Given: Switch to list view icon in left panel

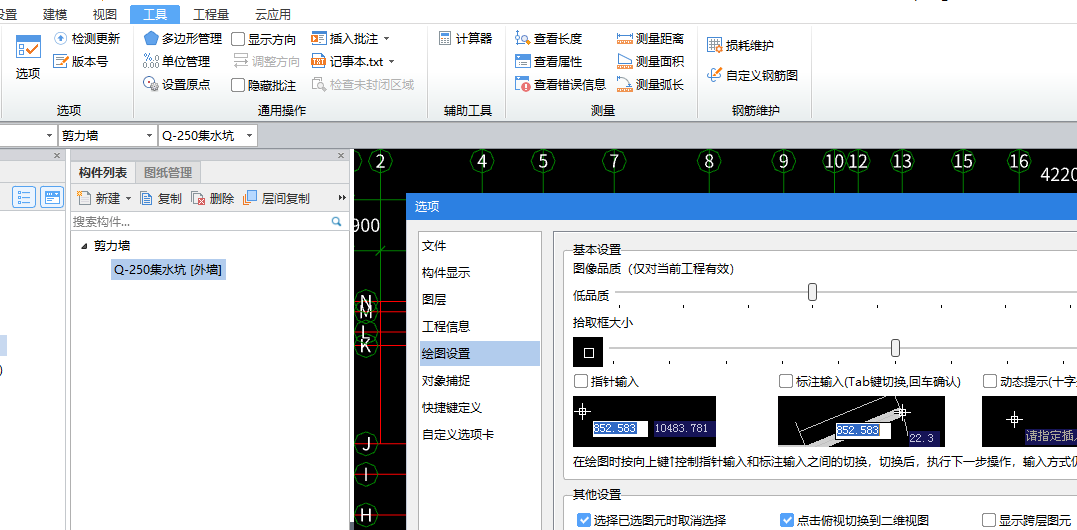Looking at the screenshot, I should coord(24,197).
